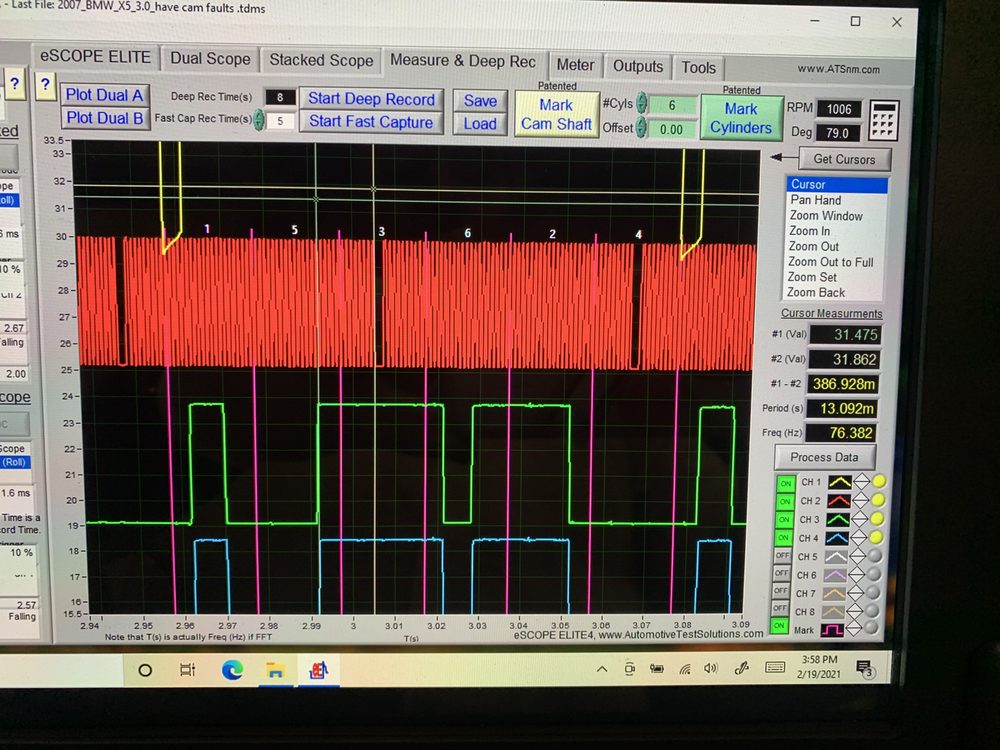Expand the system tray hidden icons chevron
The width and height of the screenshot is (1000, 750).
coord(601,669)
